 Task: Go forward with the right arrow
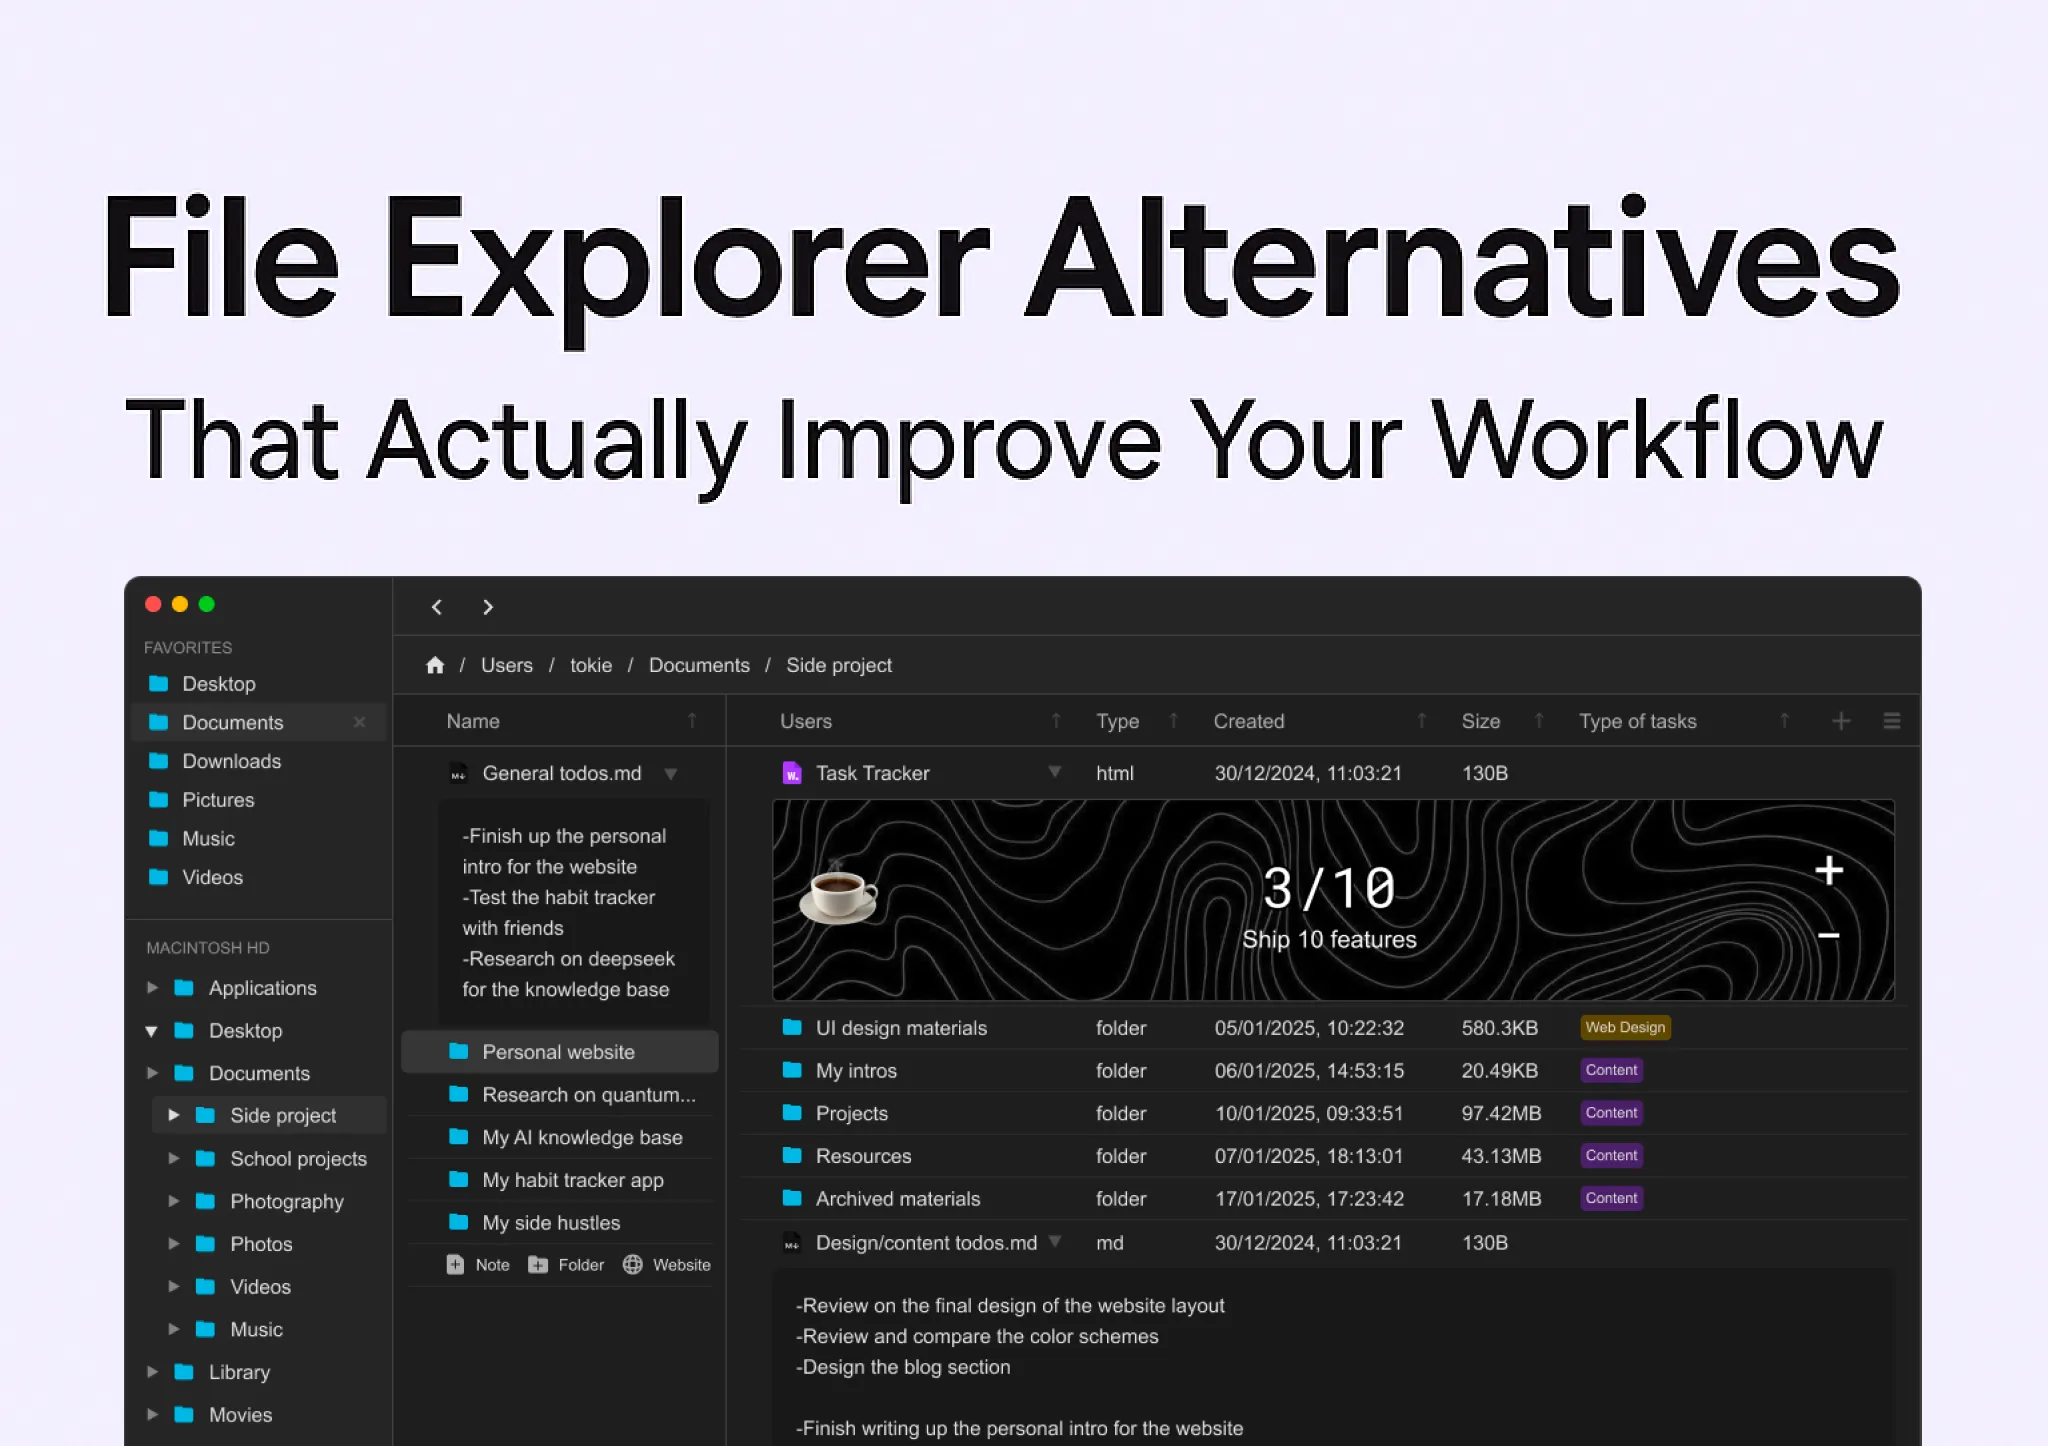488,607
